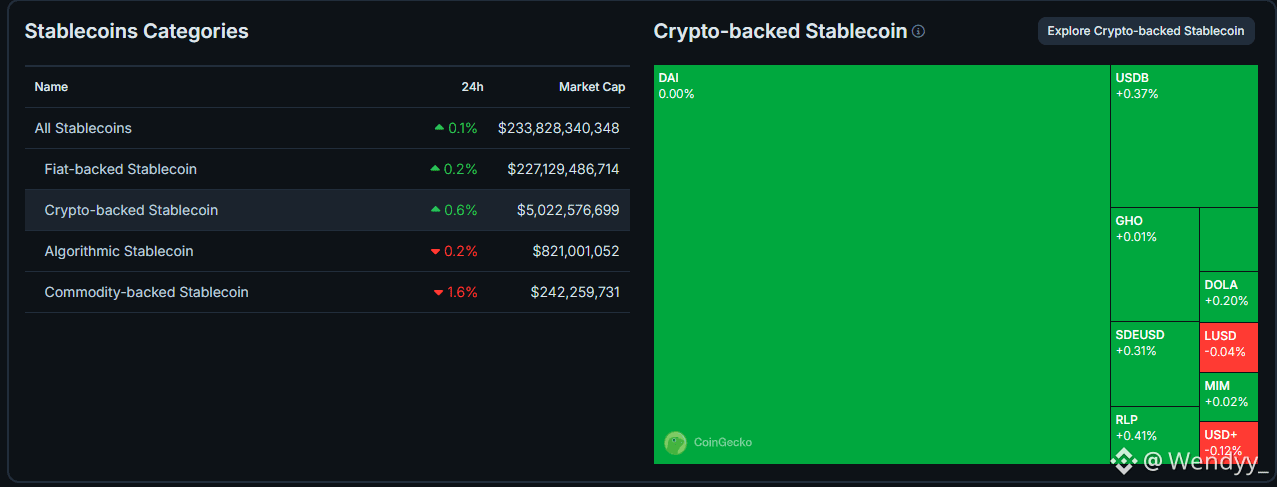Open the USDB treemap tile
The height and width of the screenshot is (487, 1277).
click(x=1184, y=137)
